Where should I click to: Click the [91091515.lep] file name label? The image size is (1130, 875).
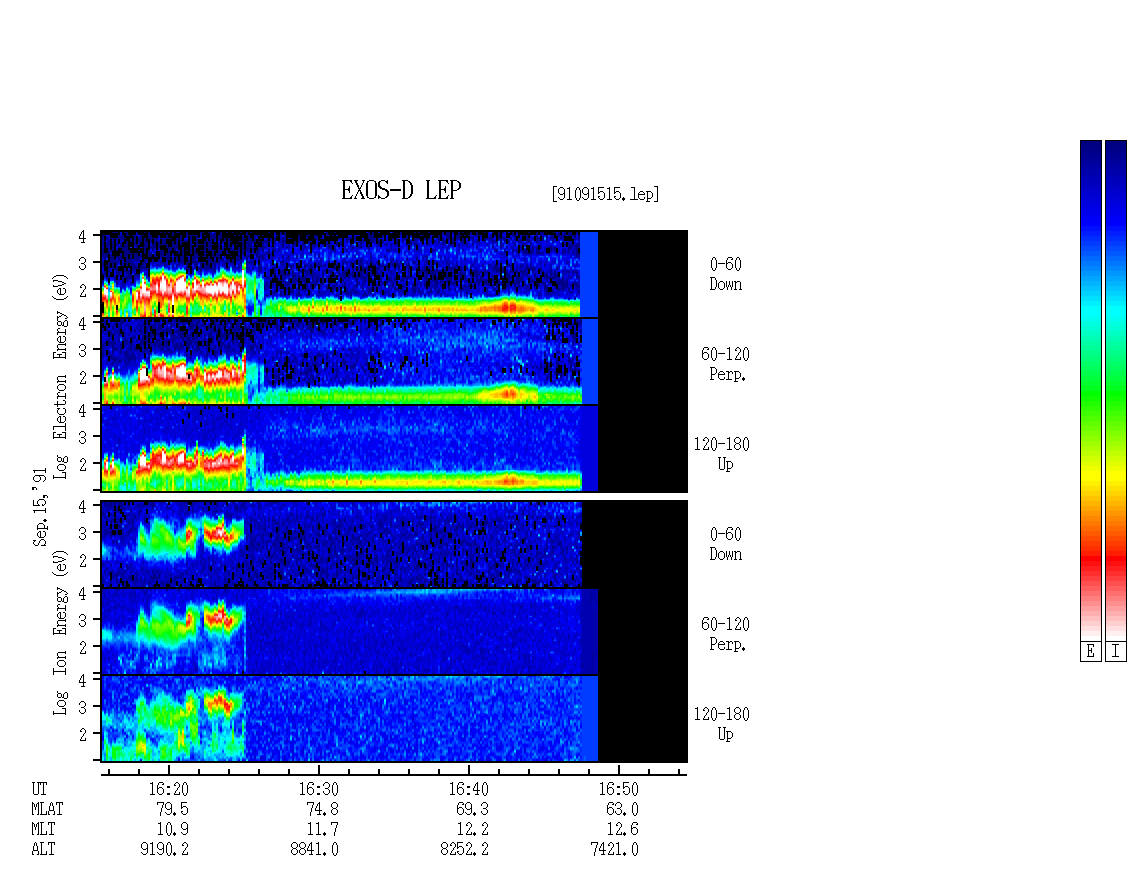pos(605,194)
